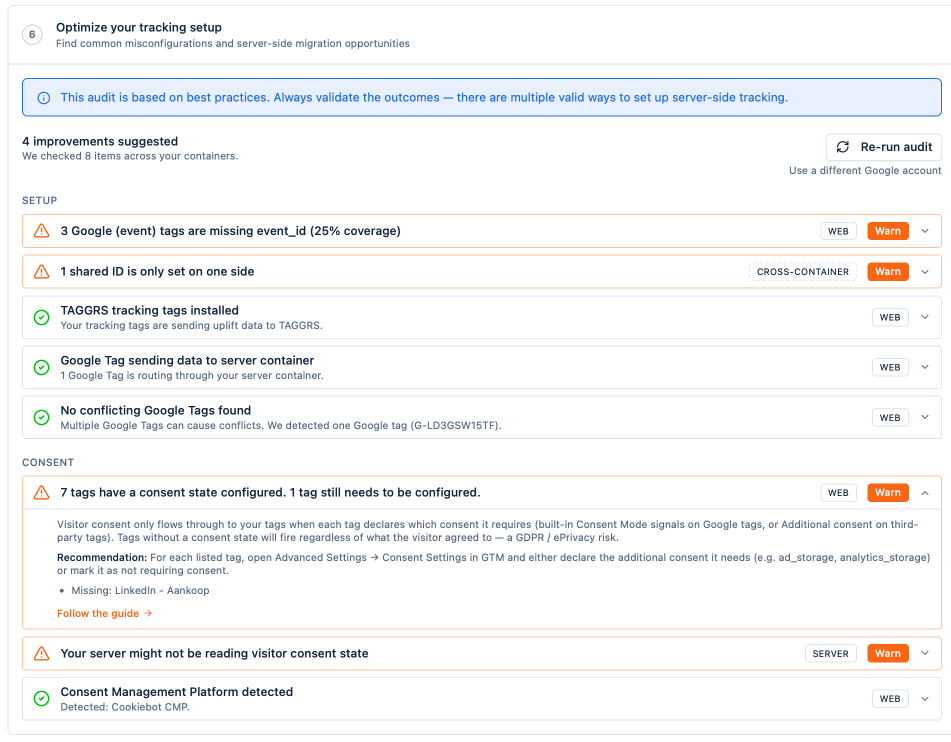Click the info icon in the blue banner
Screen dimensions: 951x742
click(44, 98)
